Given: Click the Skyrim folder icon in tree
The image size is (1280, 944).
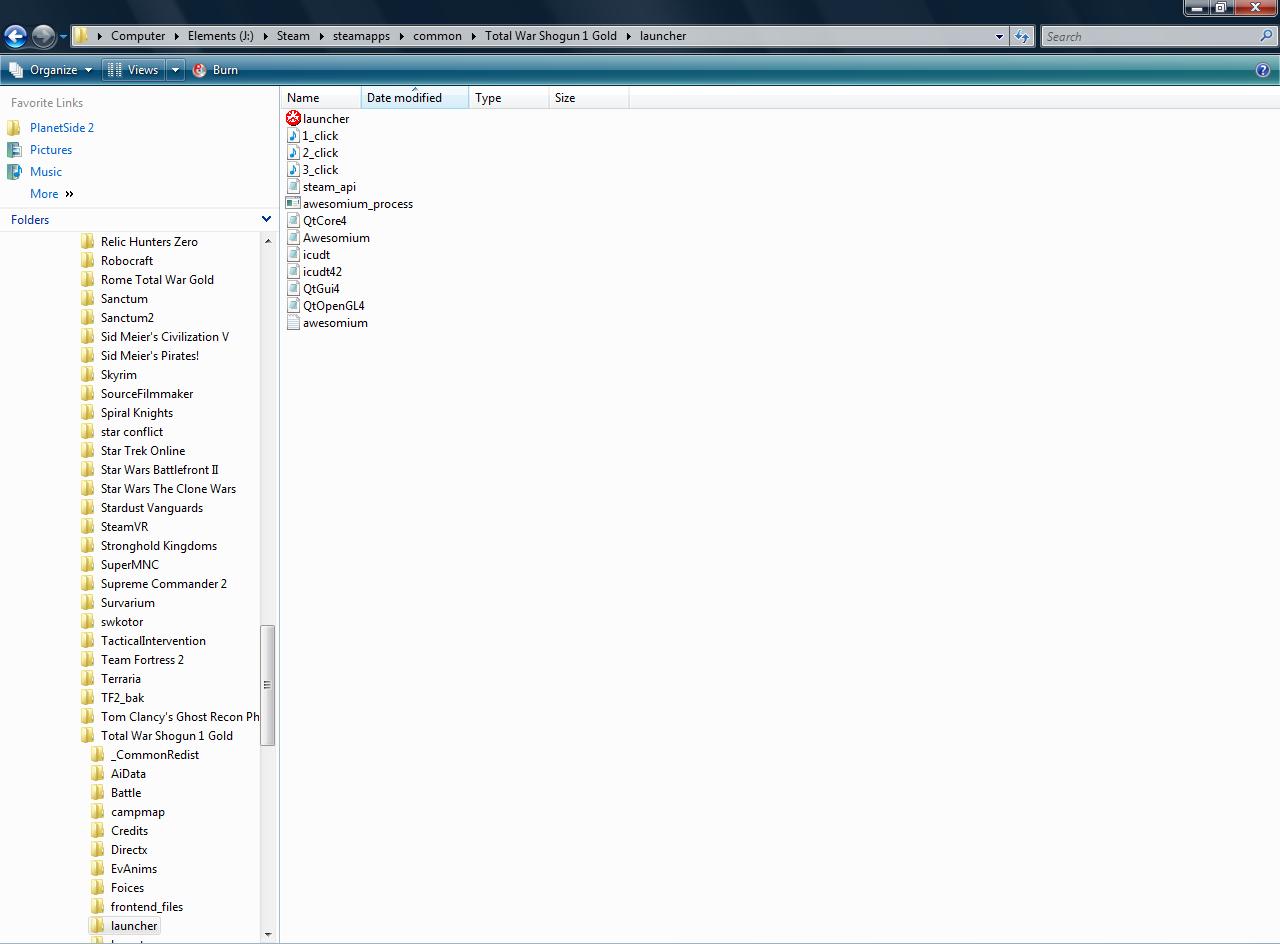Looking at the screenshot, I should point(88,375).
